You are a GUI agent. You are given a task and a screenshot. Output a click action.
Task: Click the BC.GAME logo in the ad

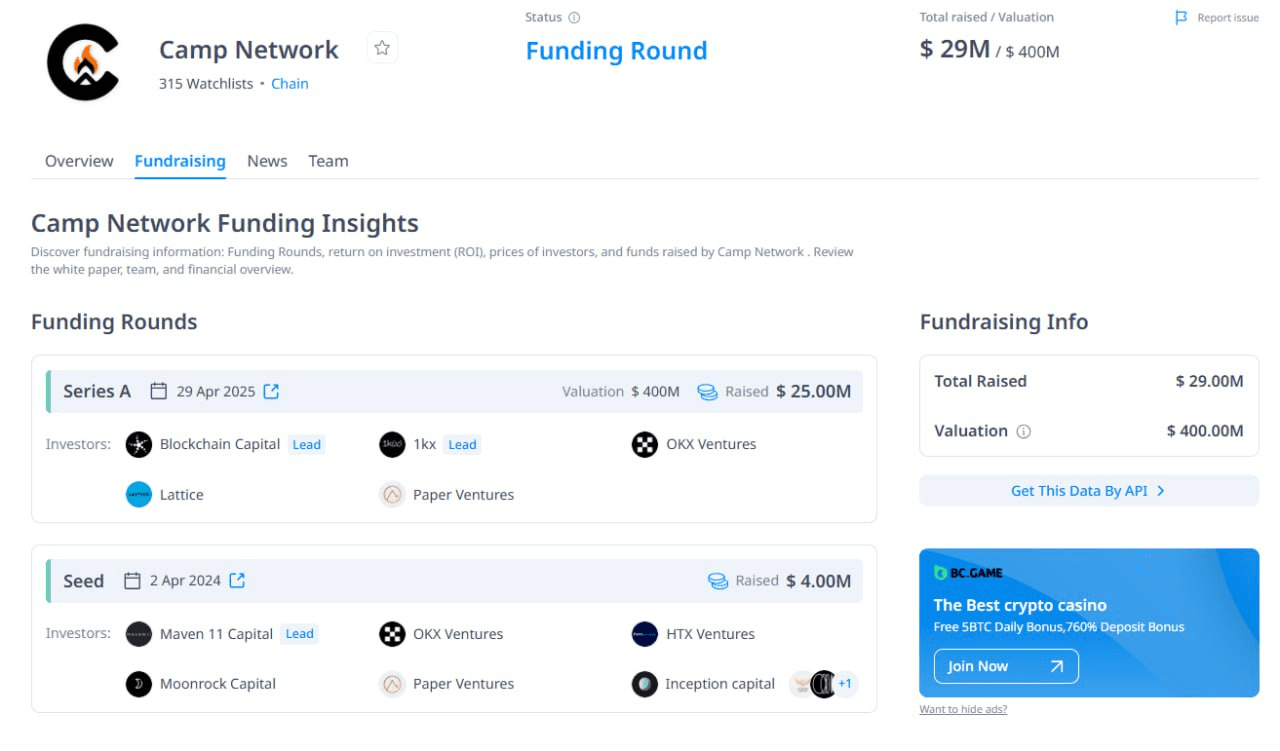tap(968, 573)
